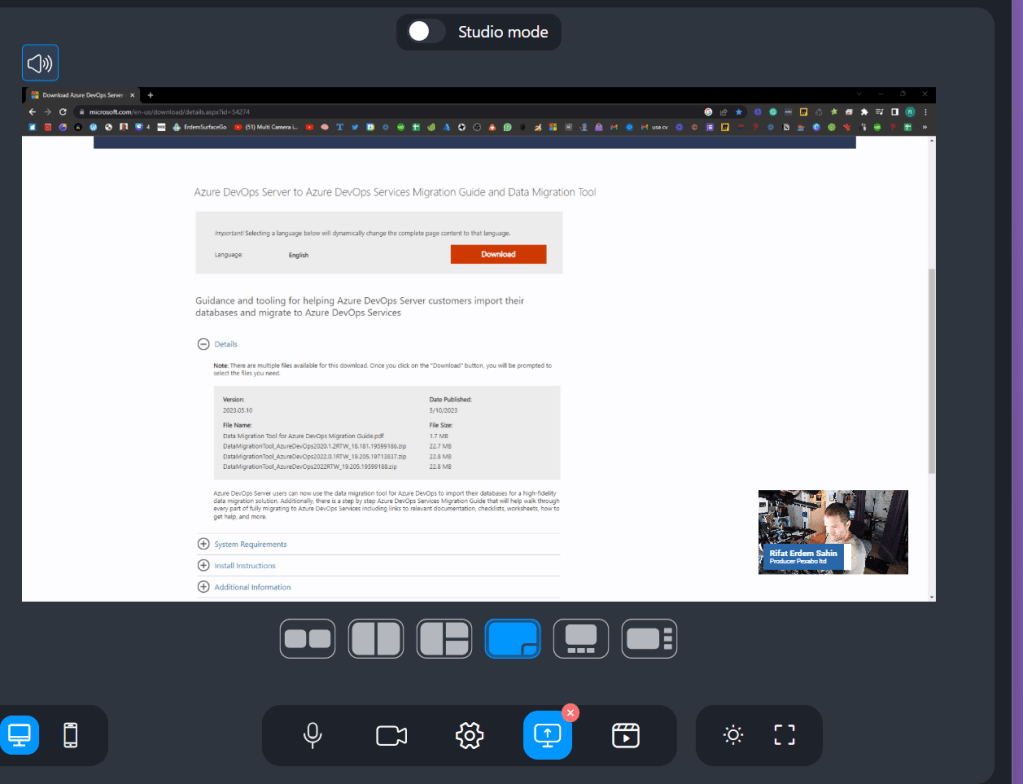
Task: Open the English language selector
Action: click(299, 255)
